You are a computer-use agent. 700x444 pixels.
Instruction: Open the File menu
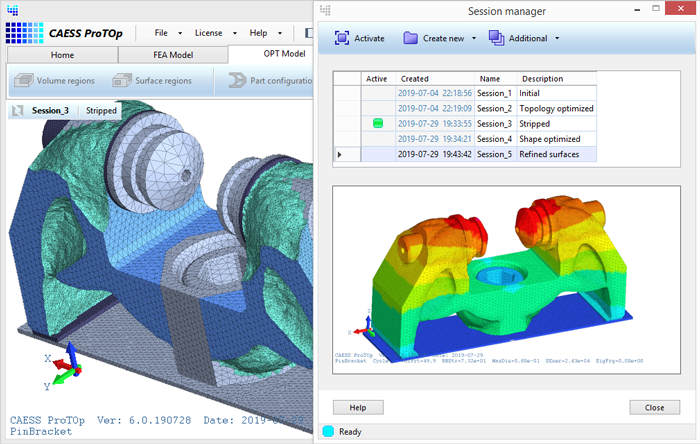161,33
